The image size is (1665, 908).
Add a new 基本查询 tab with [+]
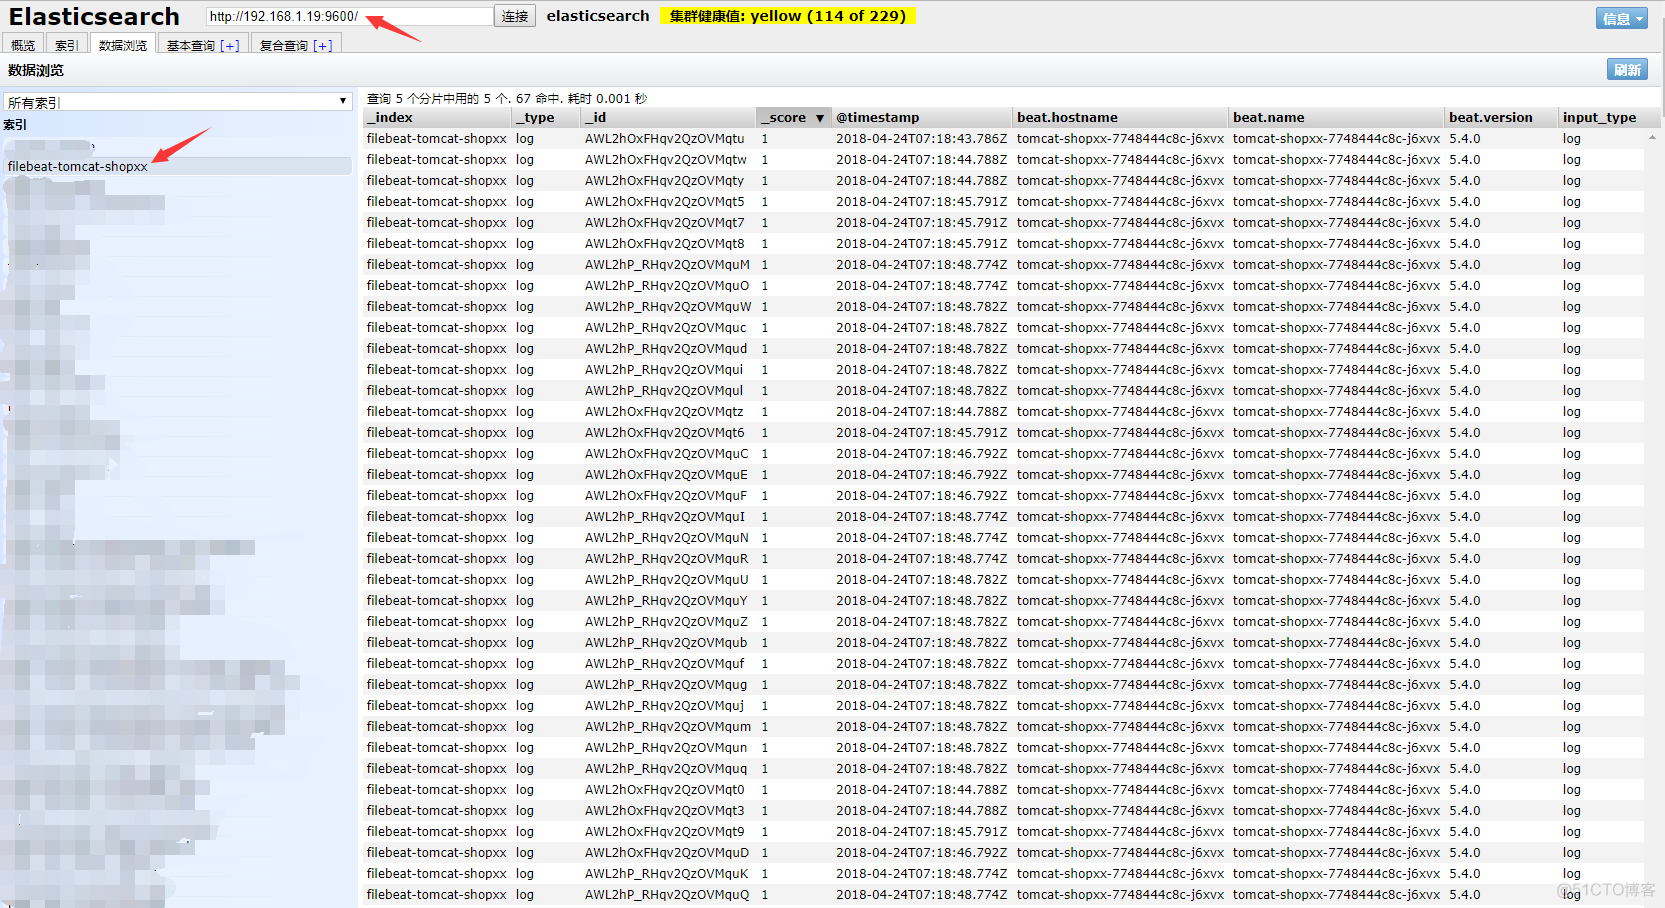coord(230,45)
